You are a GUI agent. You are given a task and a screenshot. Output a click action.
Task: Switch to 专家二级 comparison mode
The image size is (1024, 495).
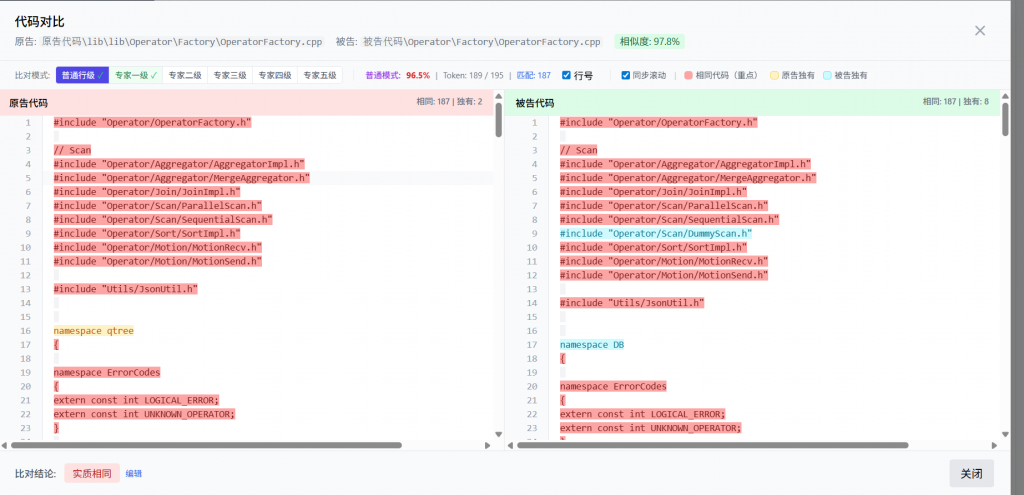pos(185,75)
